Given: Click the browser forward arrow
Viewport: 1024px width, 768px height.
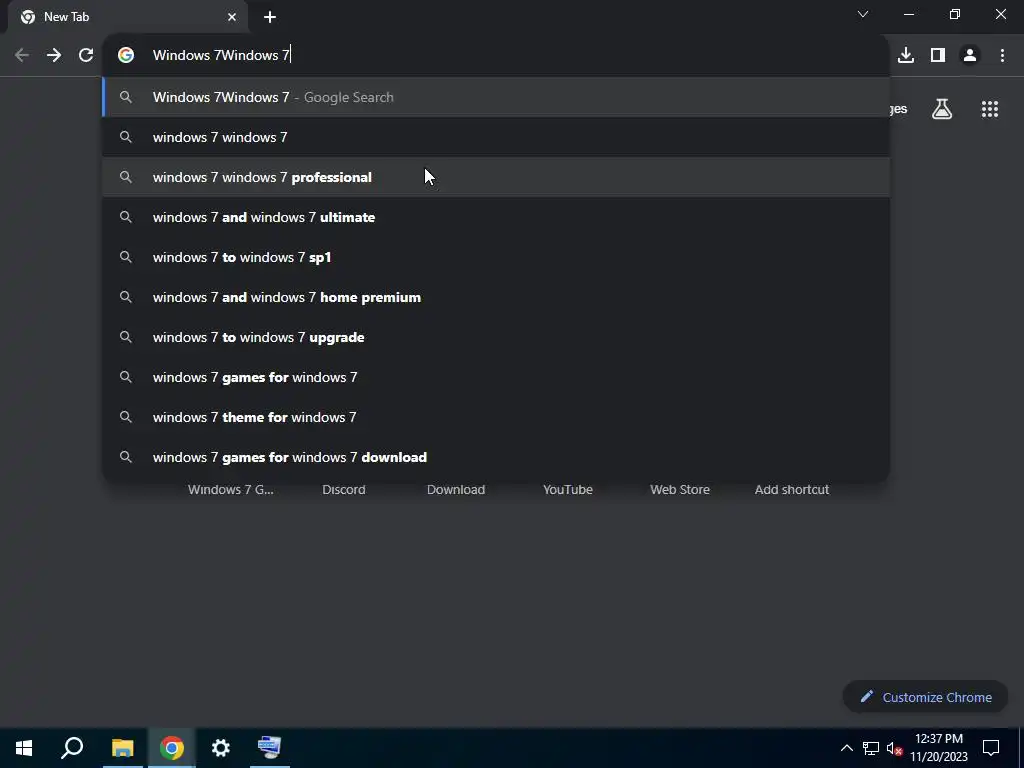Looking at the screenshot, I should click(54, 55).
